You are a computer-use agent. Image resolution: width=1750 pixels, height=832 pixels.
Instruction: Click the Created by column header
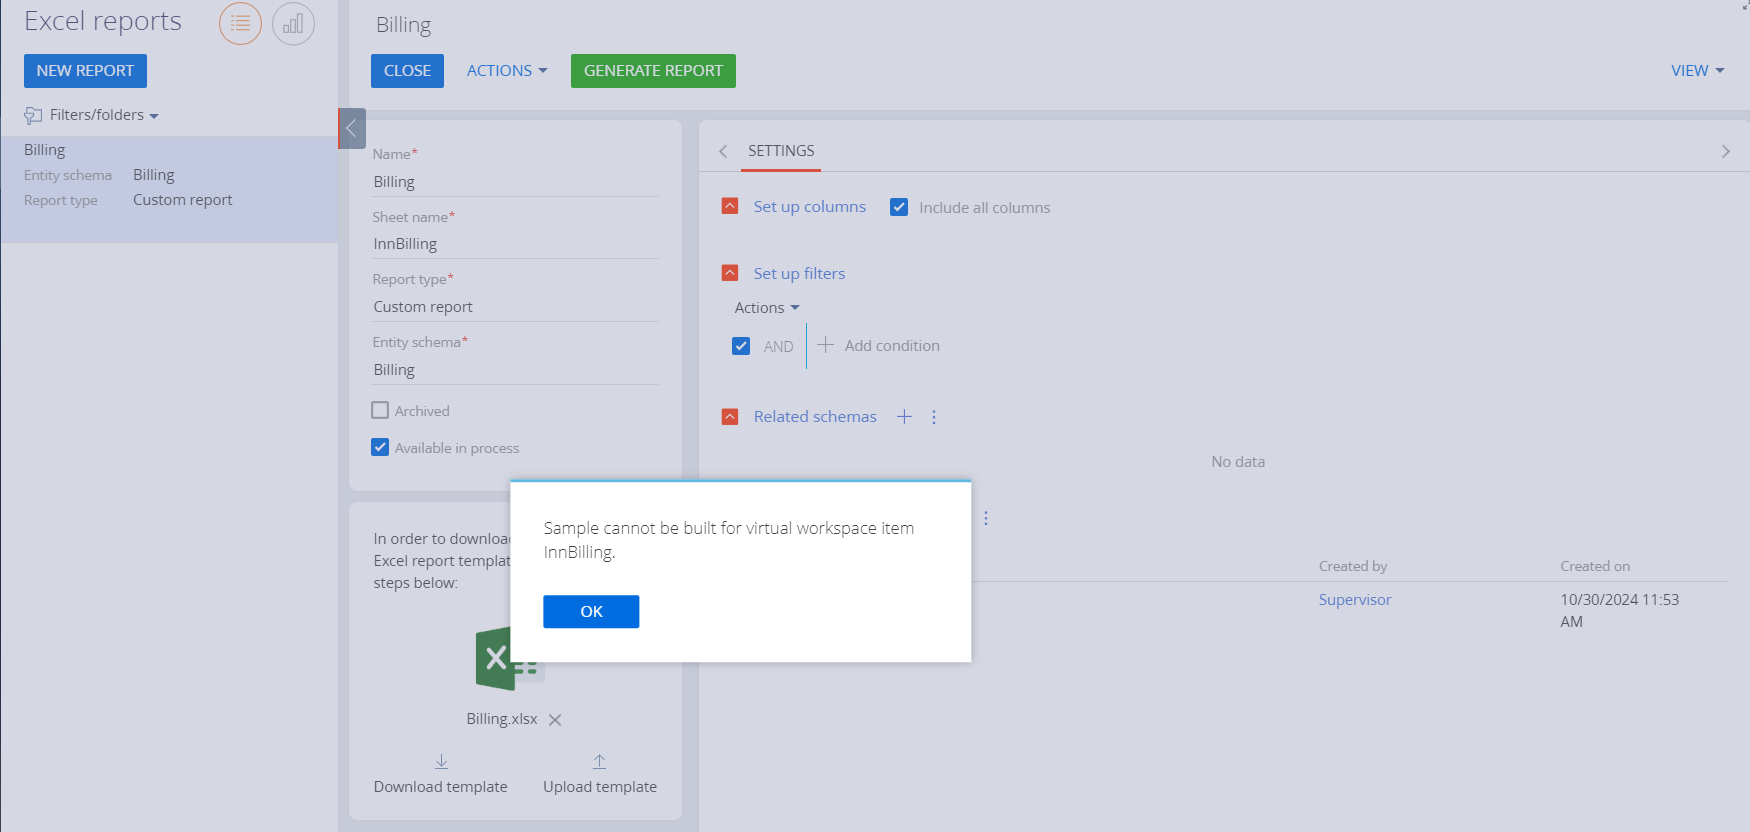1353,566
